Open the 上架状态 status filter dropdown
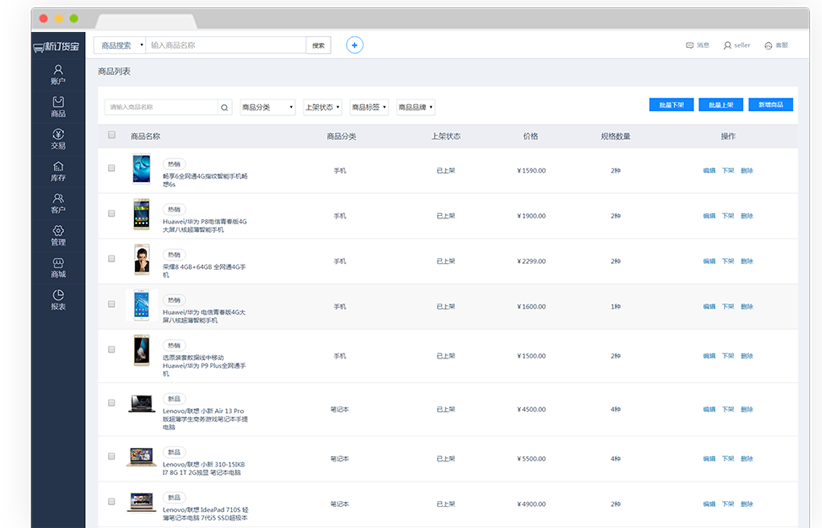 pos(323,107)
